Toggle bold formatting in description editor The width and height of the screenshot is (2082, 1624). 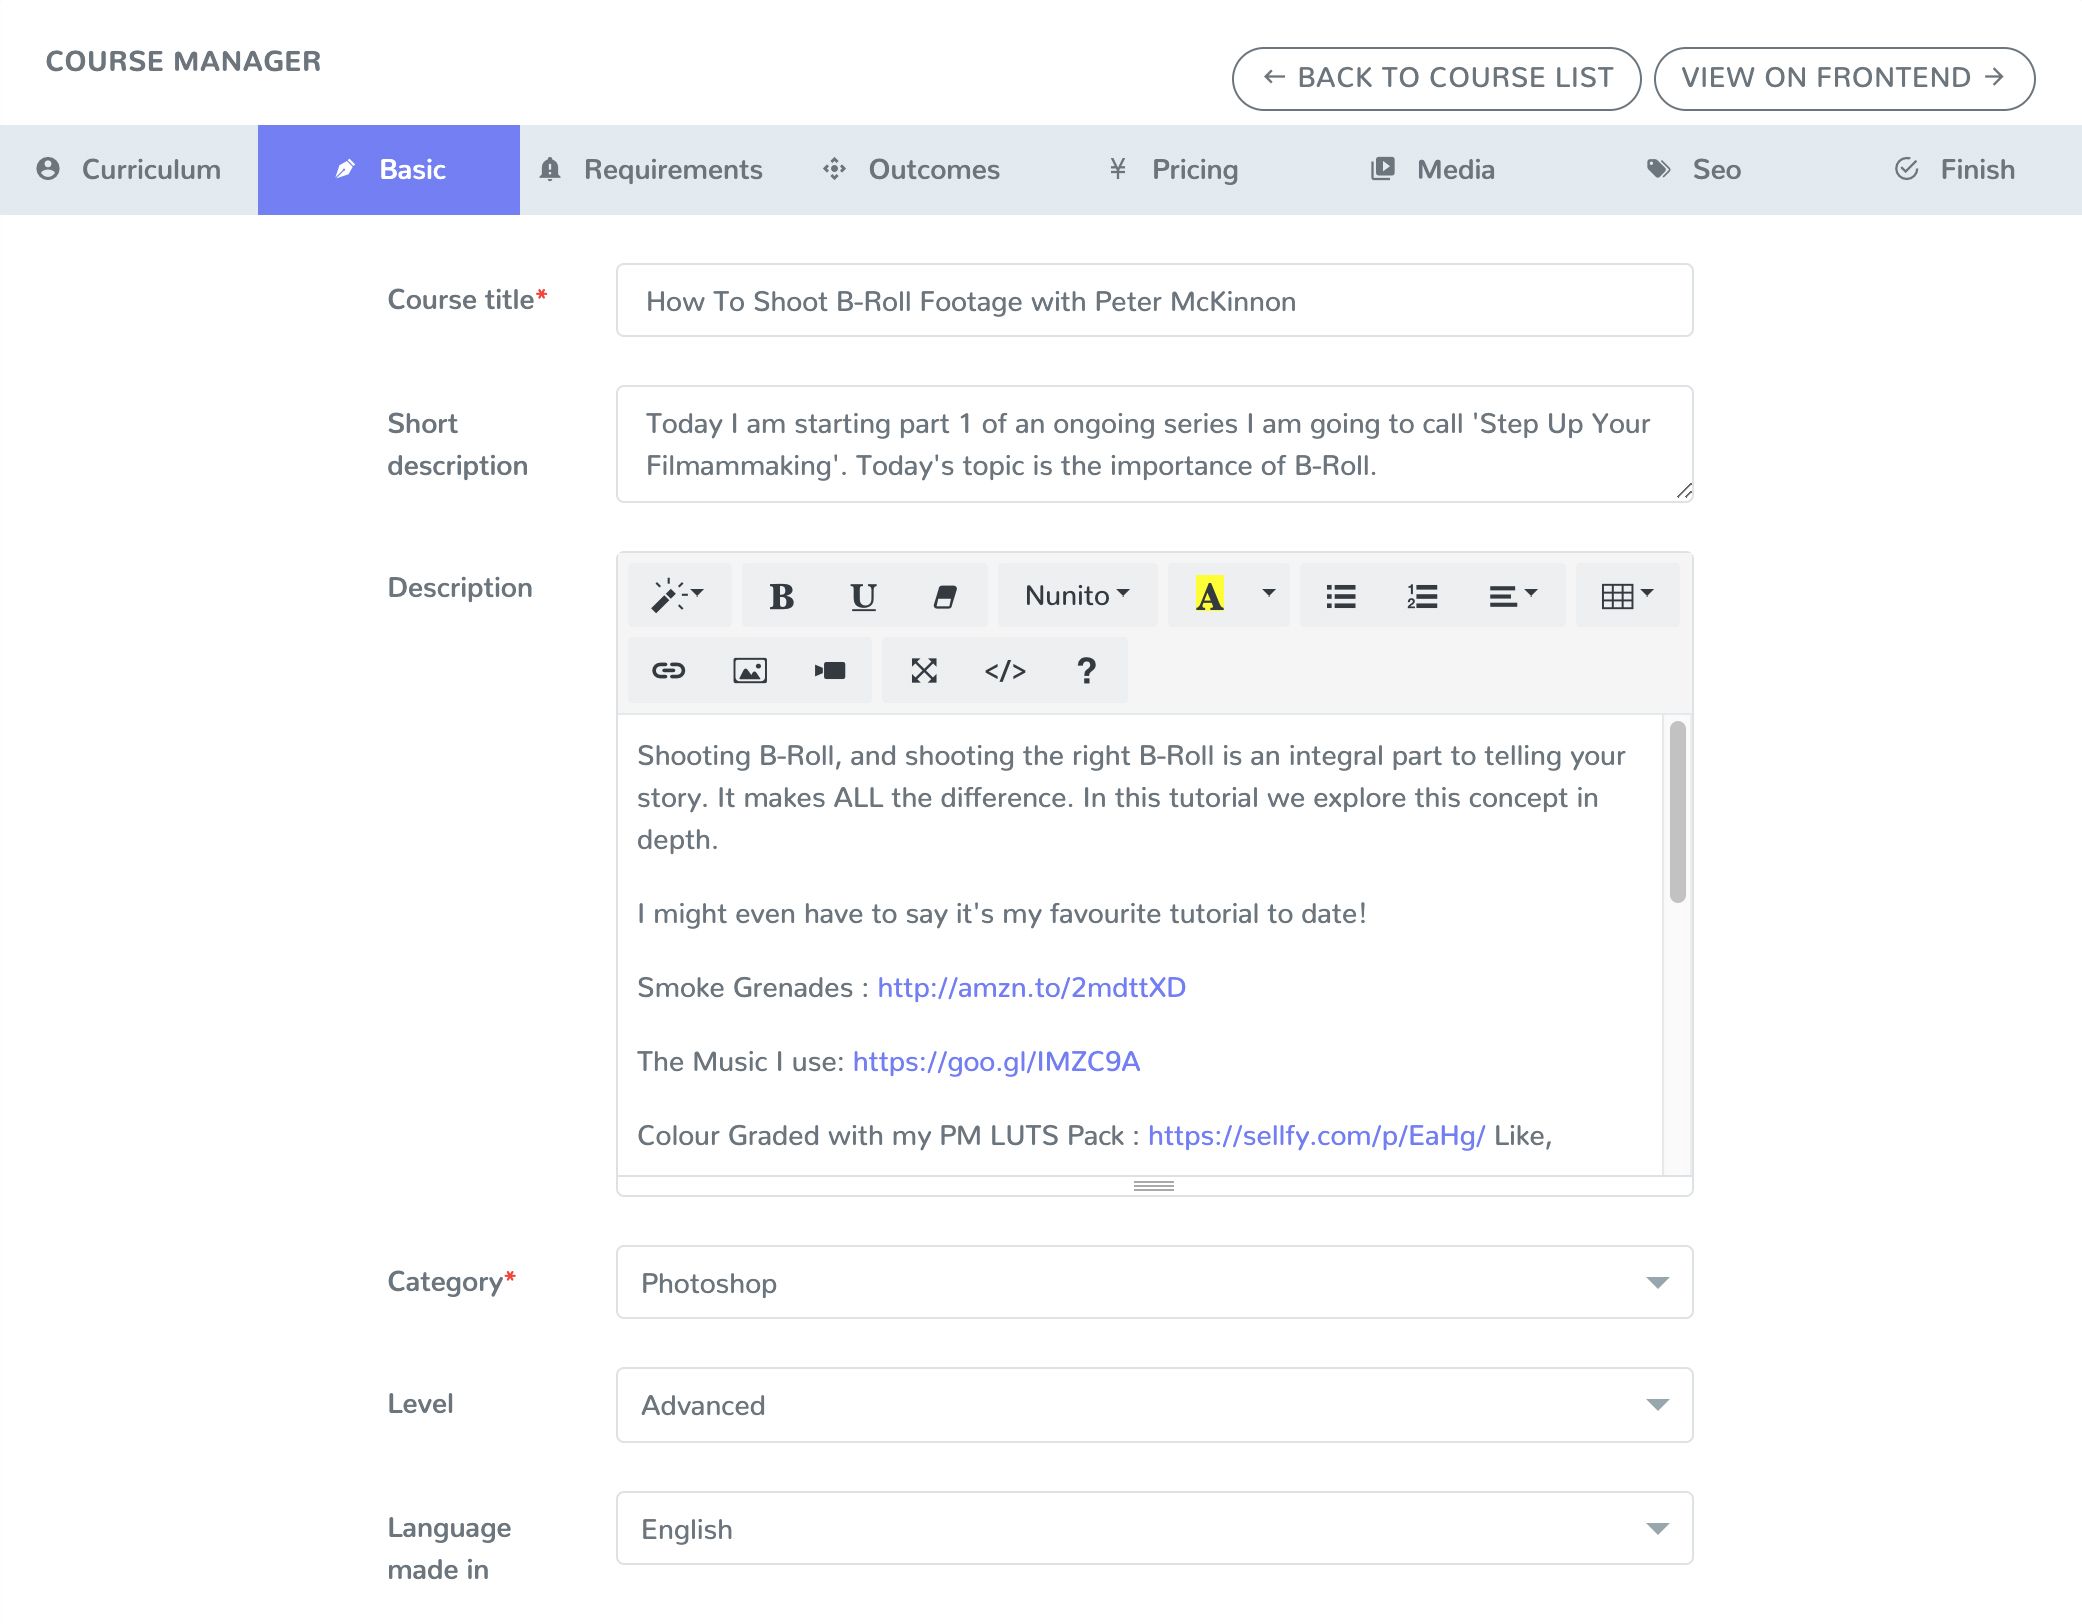[781, 596]
